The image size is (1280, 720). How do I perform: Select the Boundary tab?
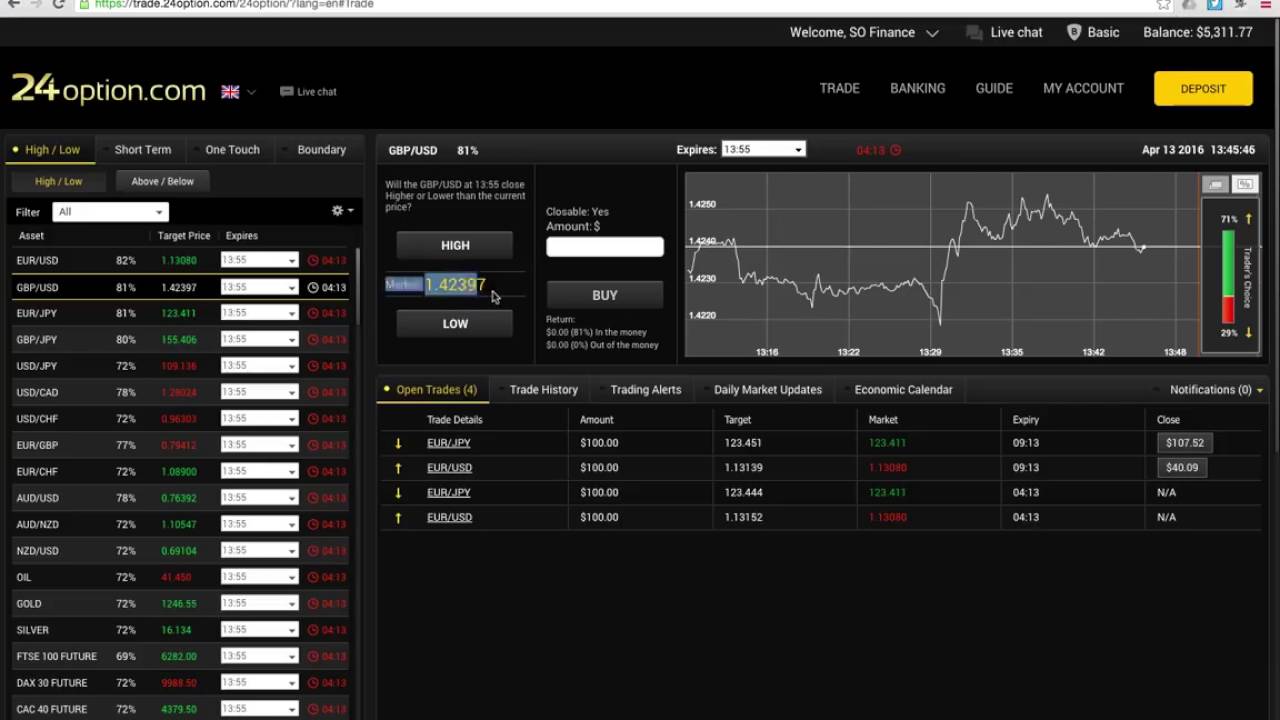321,150
